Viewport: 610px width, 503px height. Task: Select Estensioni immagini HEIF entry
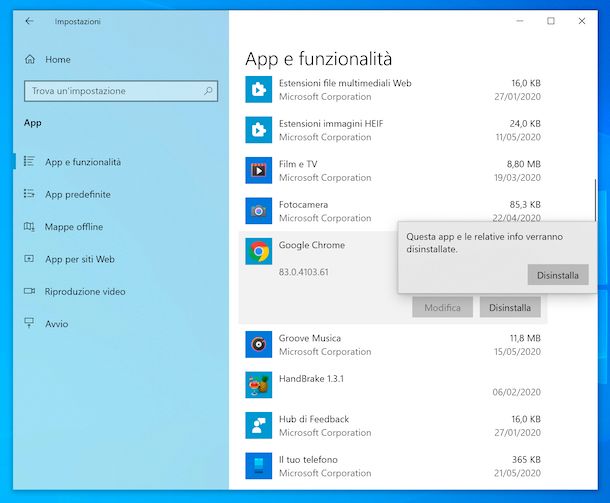click(393, 130)
